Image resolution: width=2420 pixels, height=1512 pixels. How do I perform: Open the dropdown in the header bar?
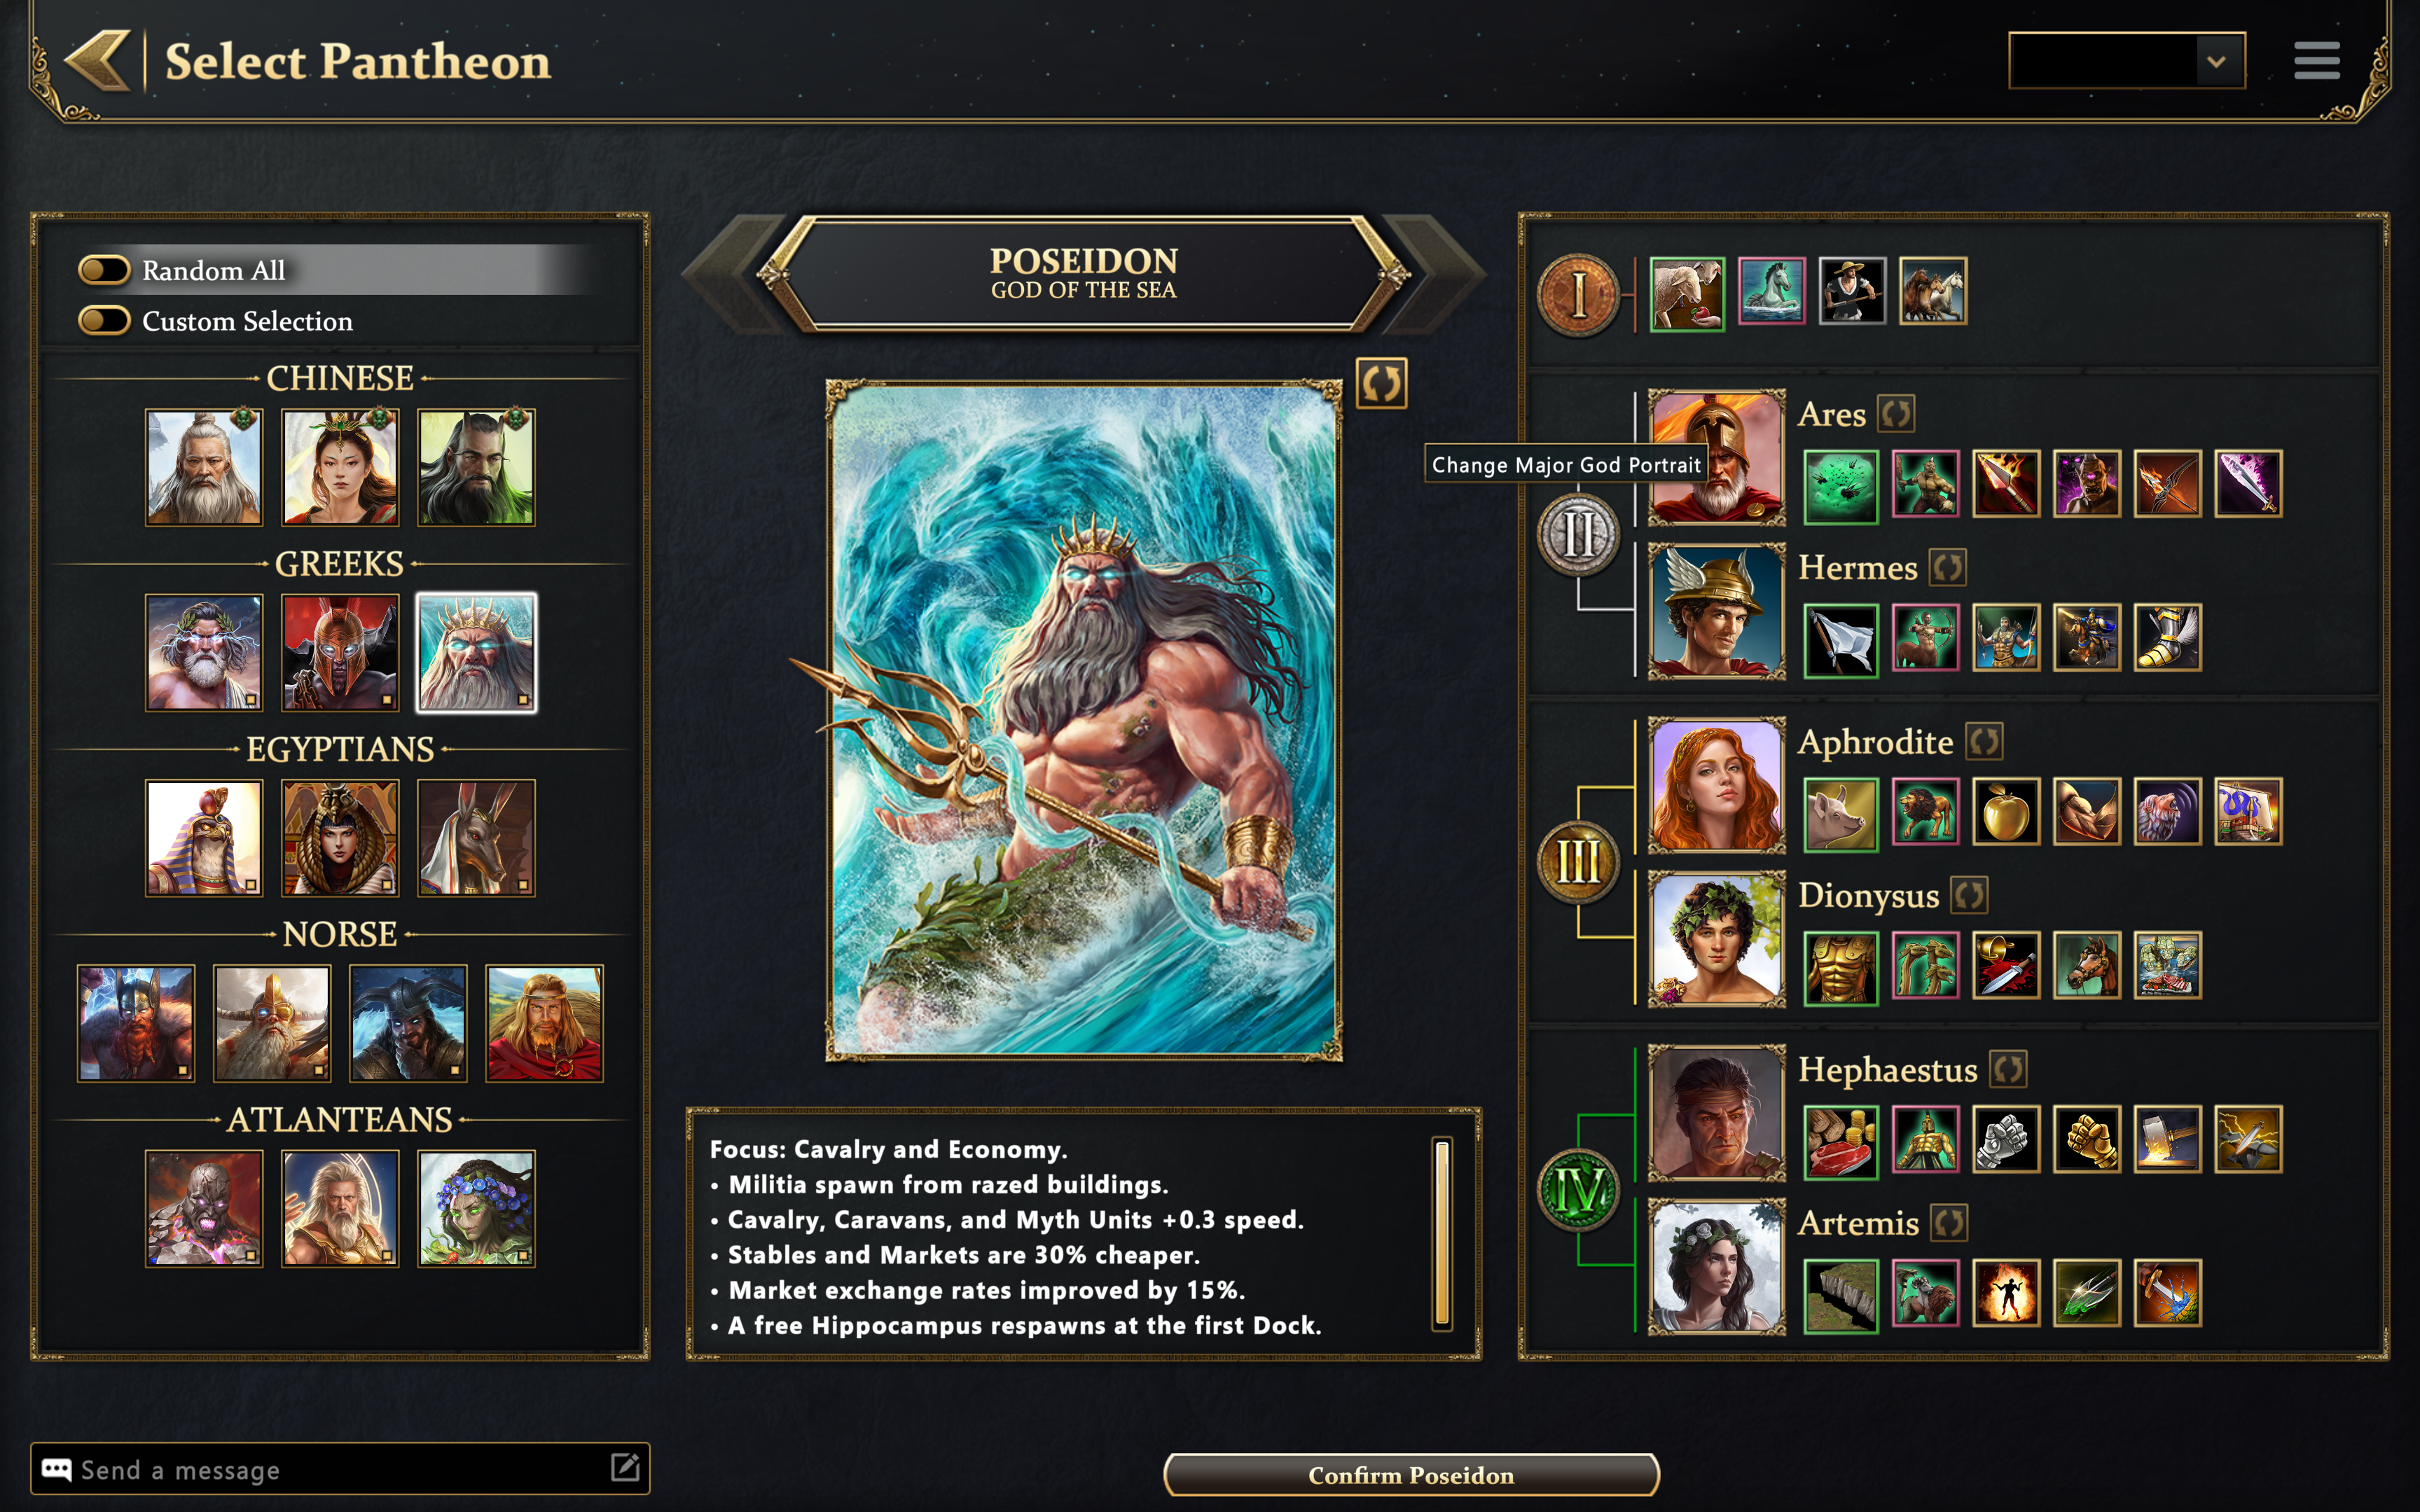click(2126, 61)
